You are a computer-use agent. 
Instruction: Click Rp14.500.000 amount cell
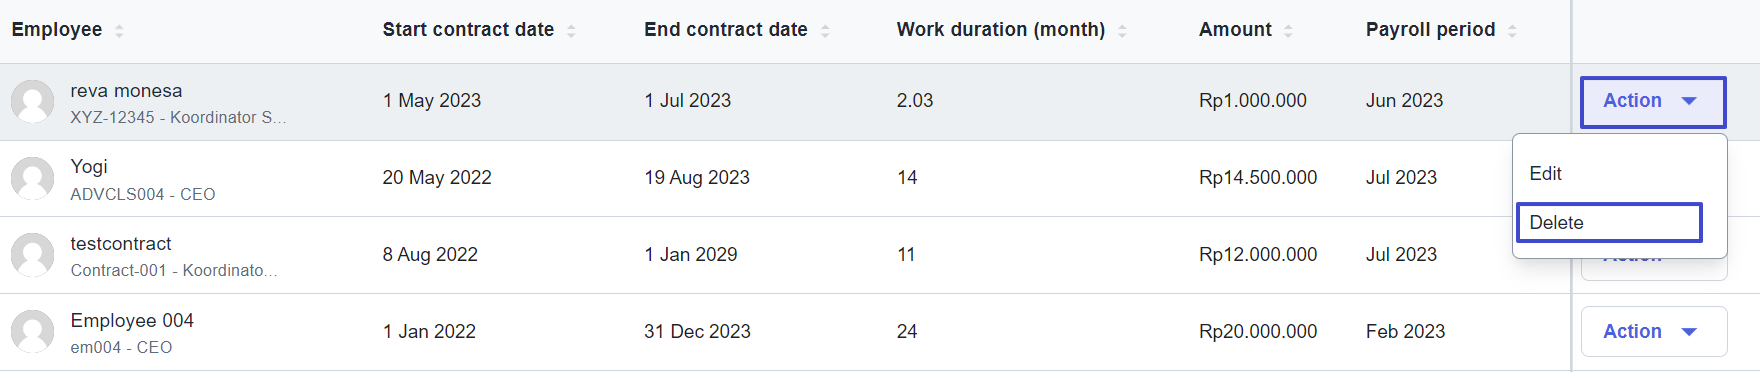1258,178
